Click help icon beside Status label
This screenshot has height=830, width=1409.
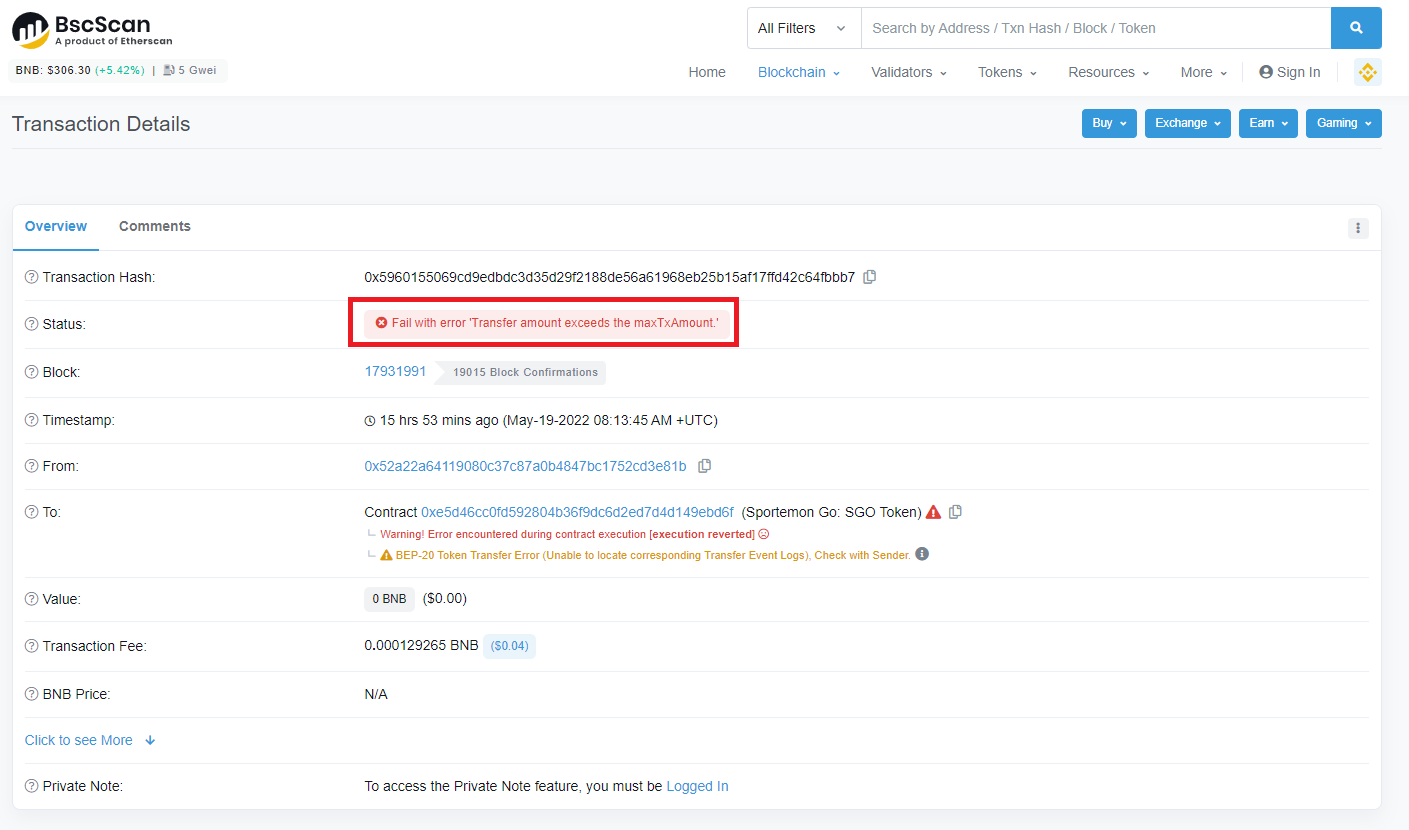click(31, 324)
